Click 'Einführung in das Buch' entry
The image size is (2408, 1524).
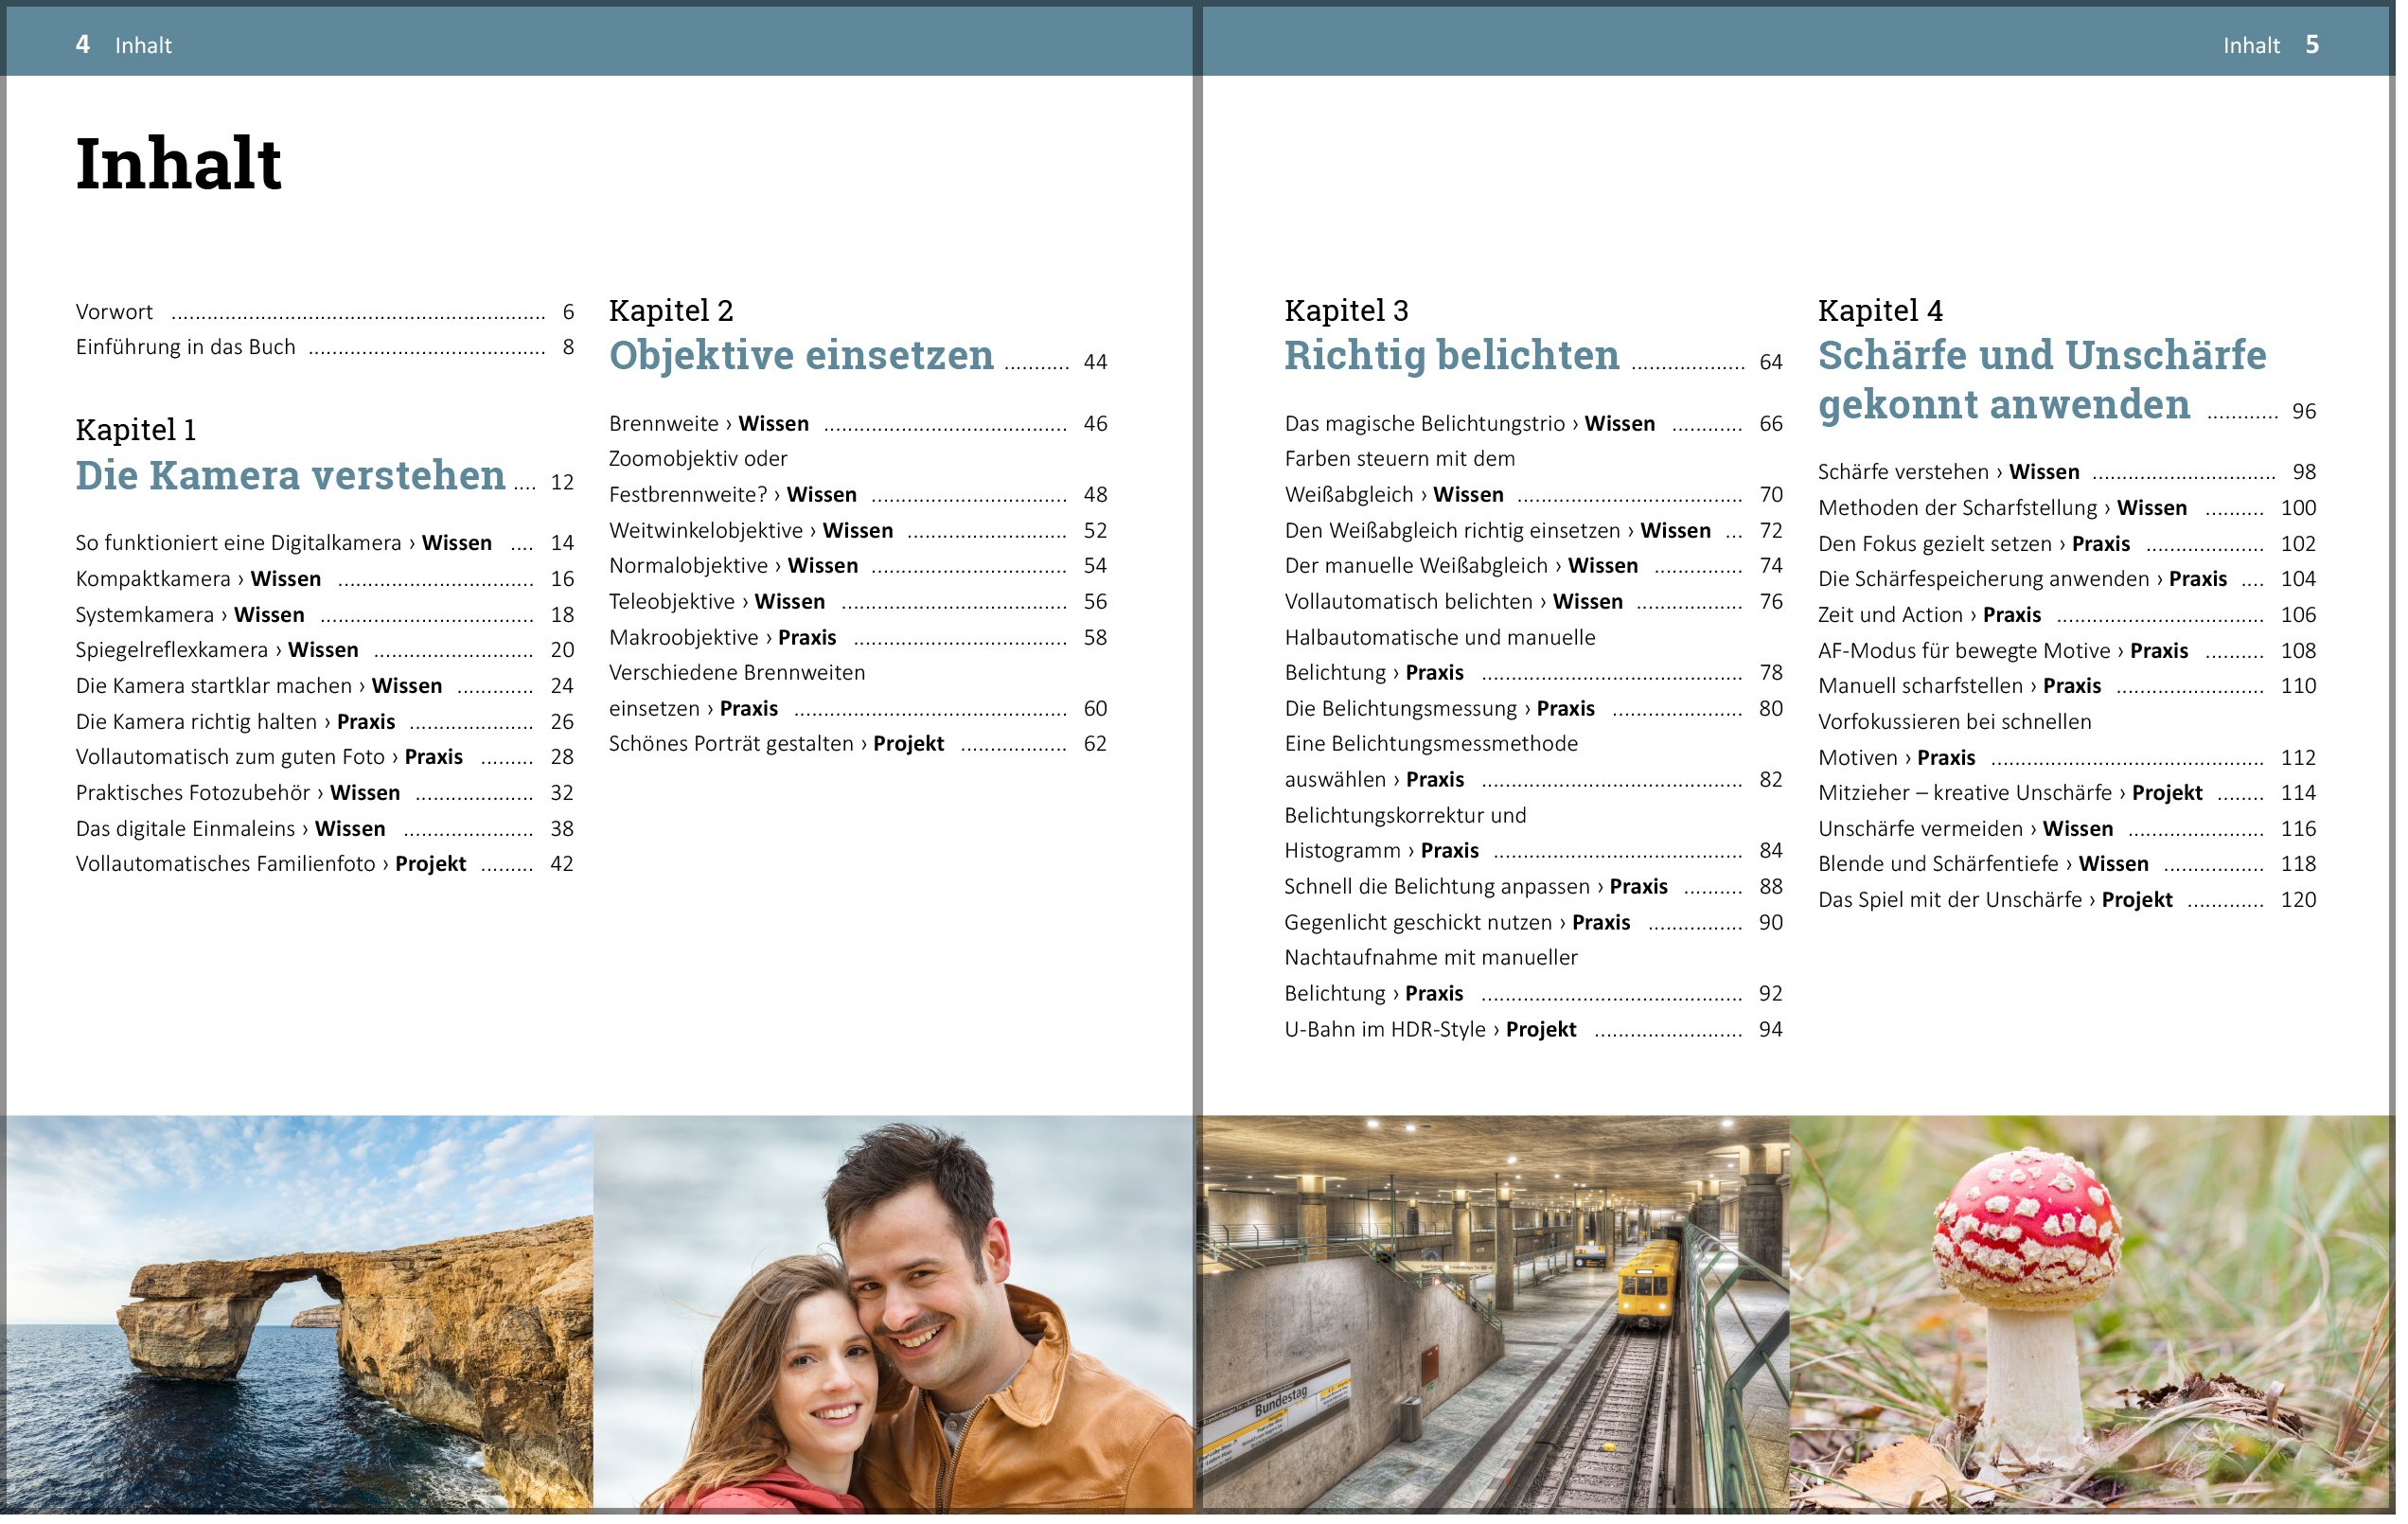click(x=325, y=347)
